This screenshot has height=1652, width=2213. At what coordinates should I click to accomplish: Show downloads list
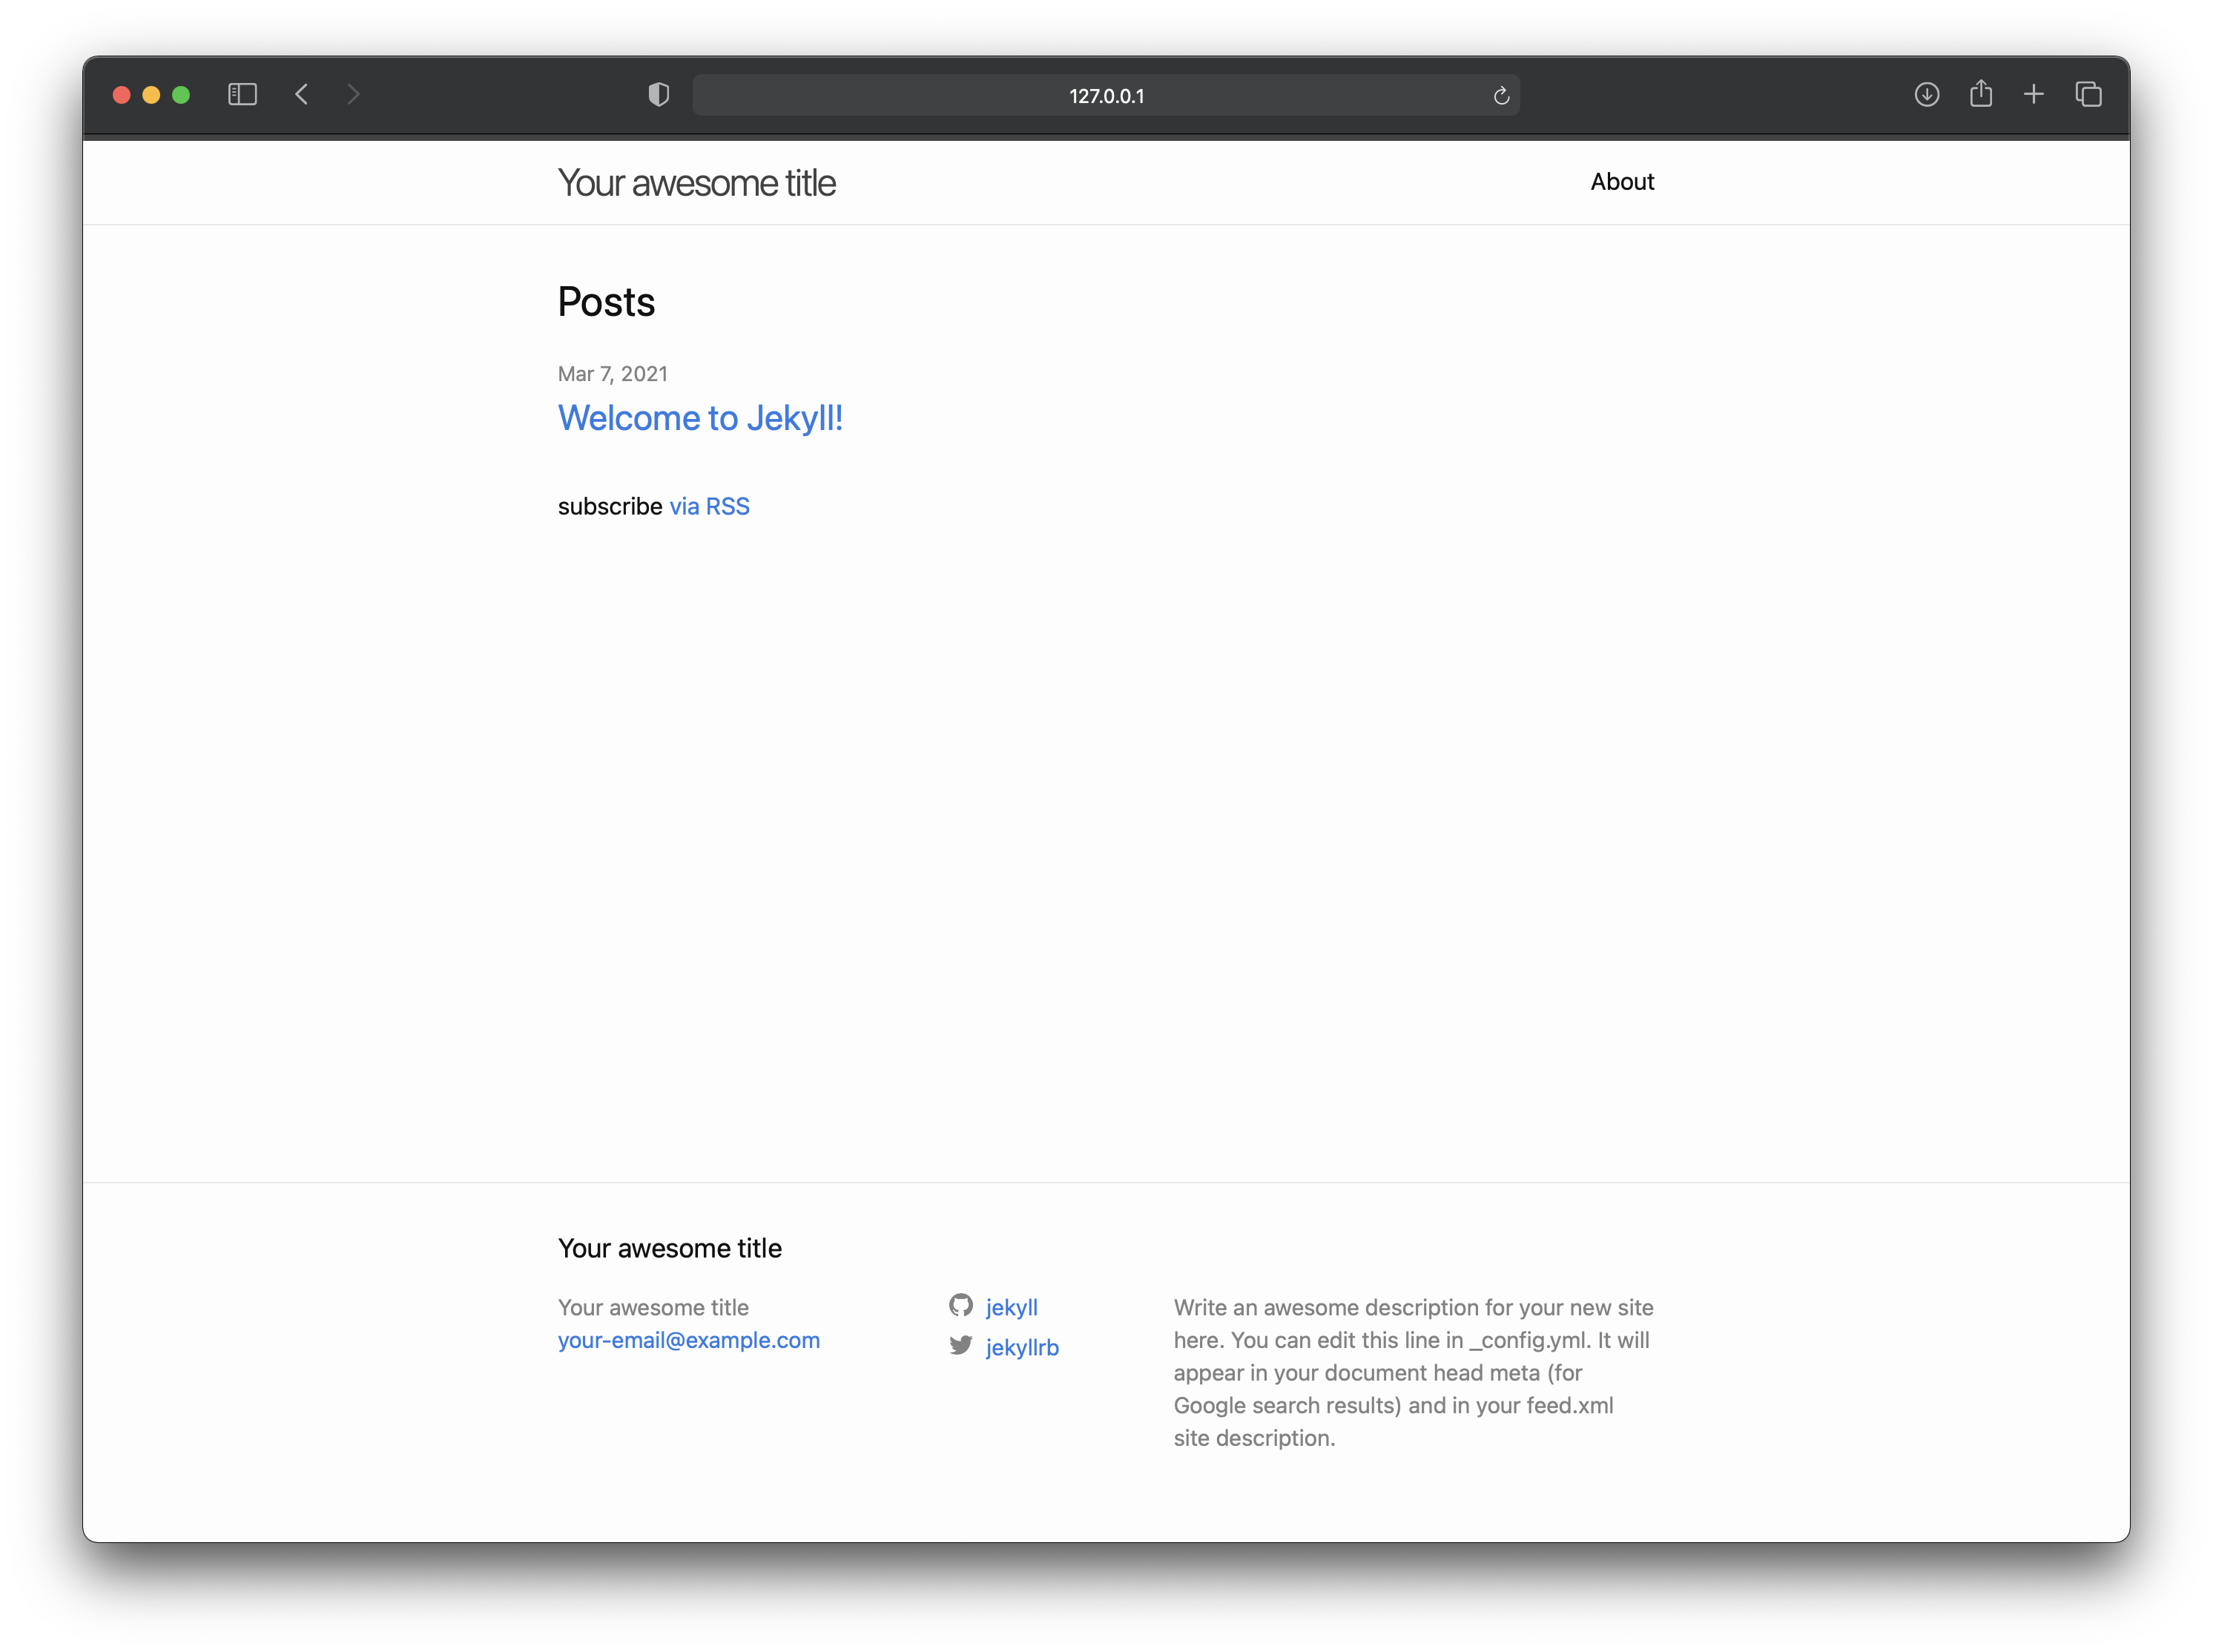1926,95
